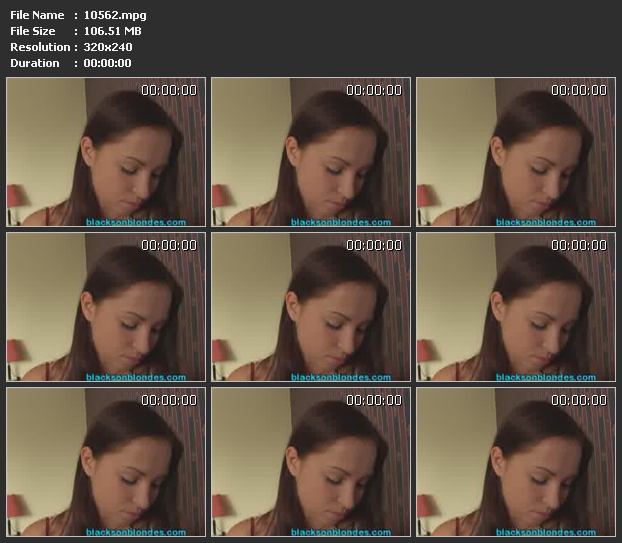Select the middle thumbnail in the top row
This screenshot has height=543, width=622.
point(311,152)
